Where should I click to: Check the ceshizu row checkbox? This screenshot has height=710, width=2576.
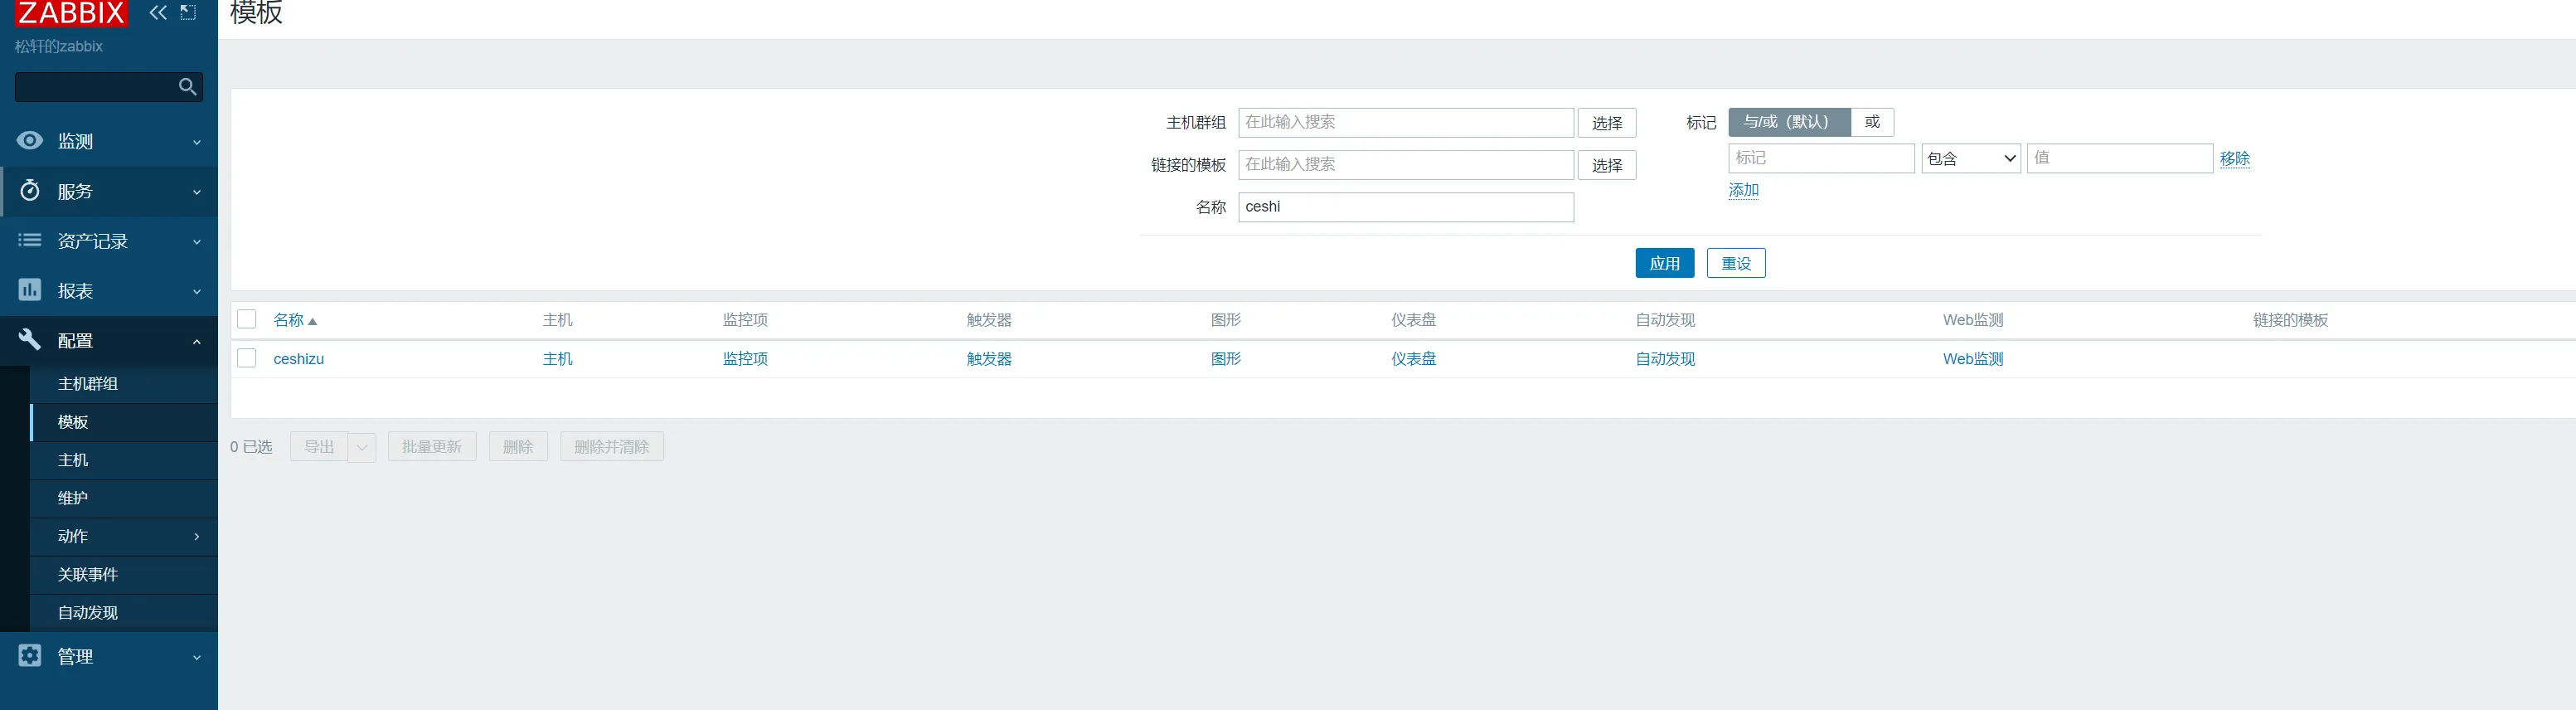pos(247,359)
